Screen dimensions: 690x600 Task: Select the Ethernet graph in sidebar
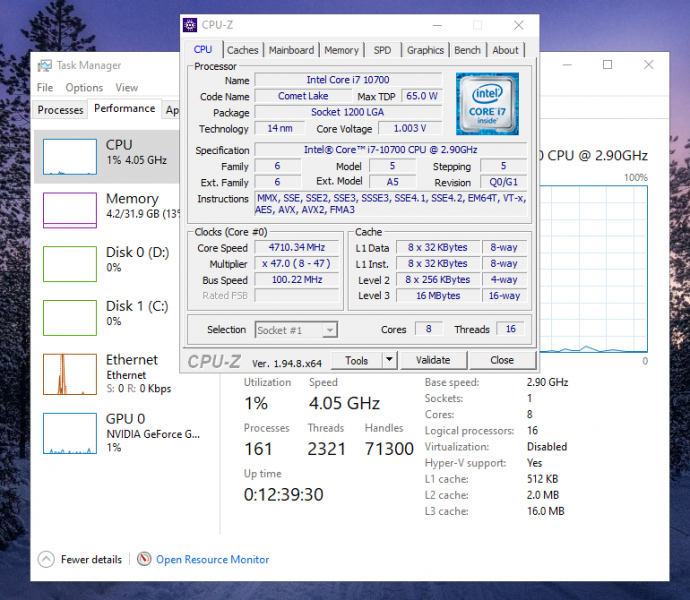(69, 373)
